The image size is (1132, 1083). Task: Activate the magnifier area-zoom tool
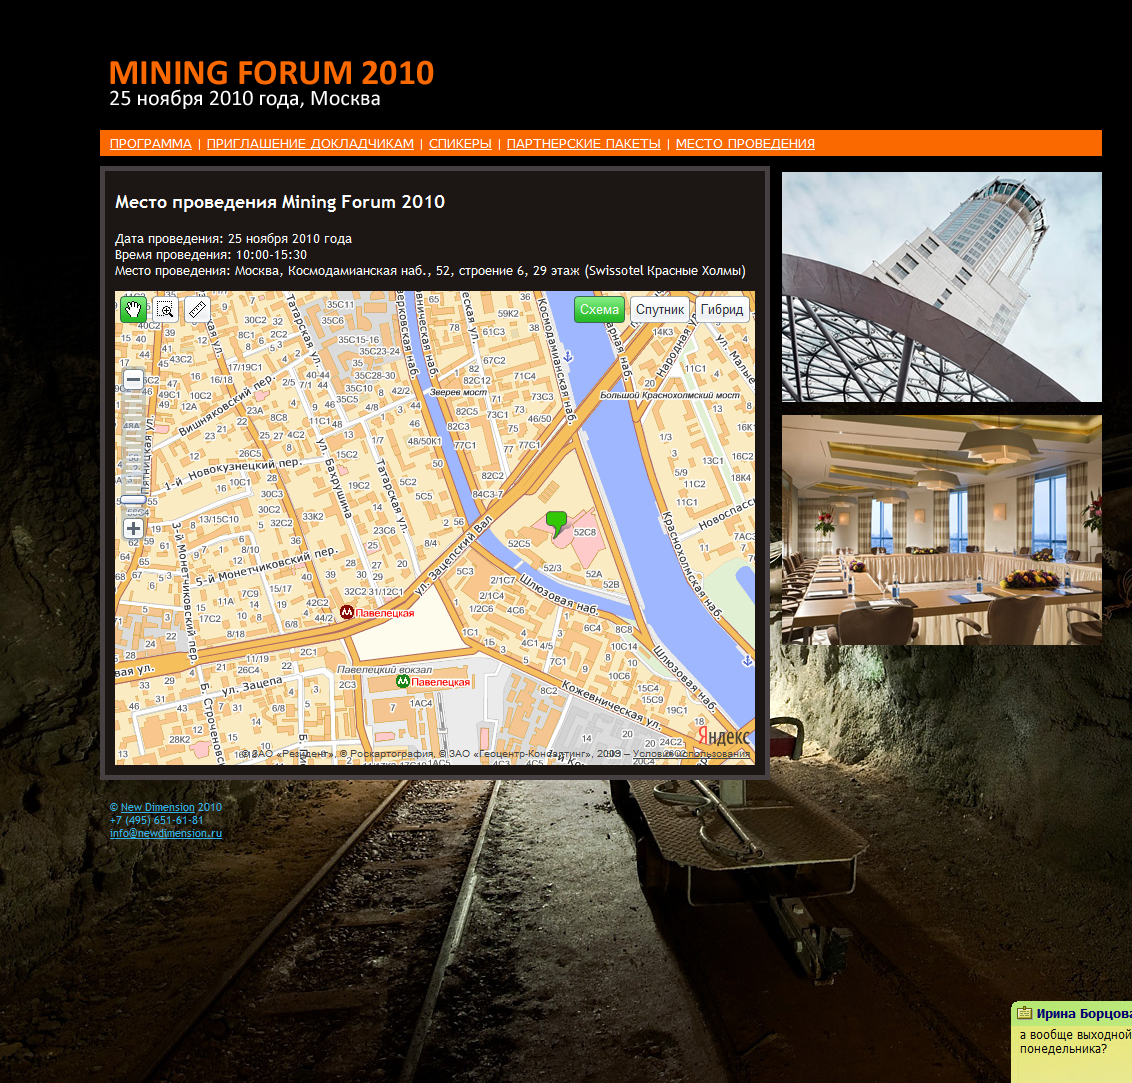[166, 310]
